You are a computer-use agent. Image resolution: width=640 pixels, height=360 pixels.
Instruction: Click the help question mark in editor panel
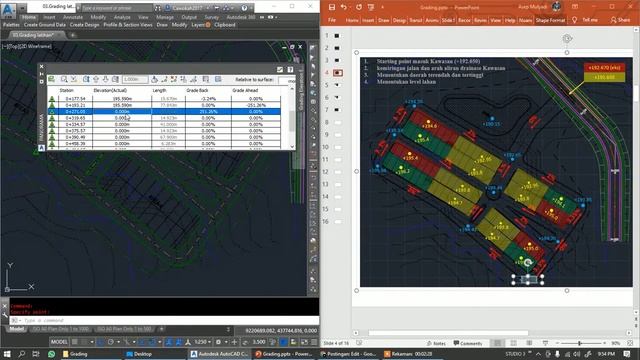pos(290,70)
